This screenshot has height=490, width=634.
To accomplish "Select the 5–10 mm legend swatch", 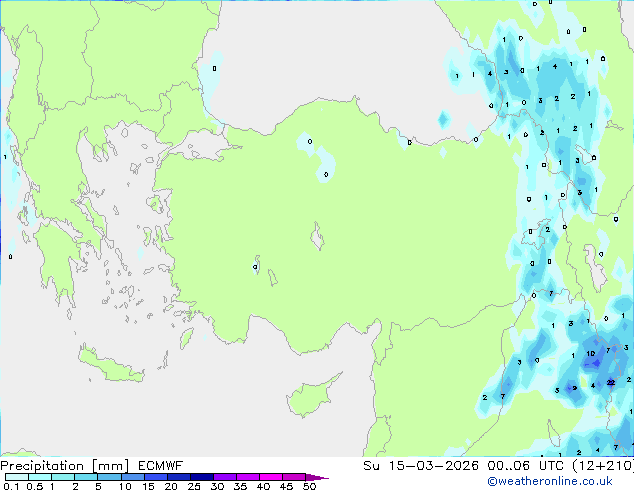I will point(109,477).
